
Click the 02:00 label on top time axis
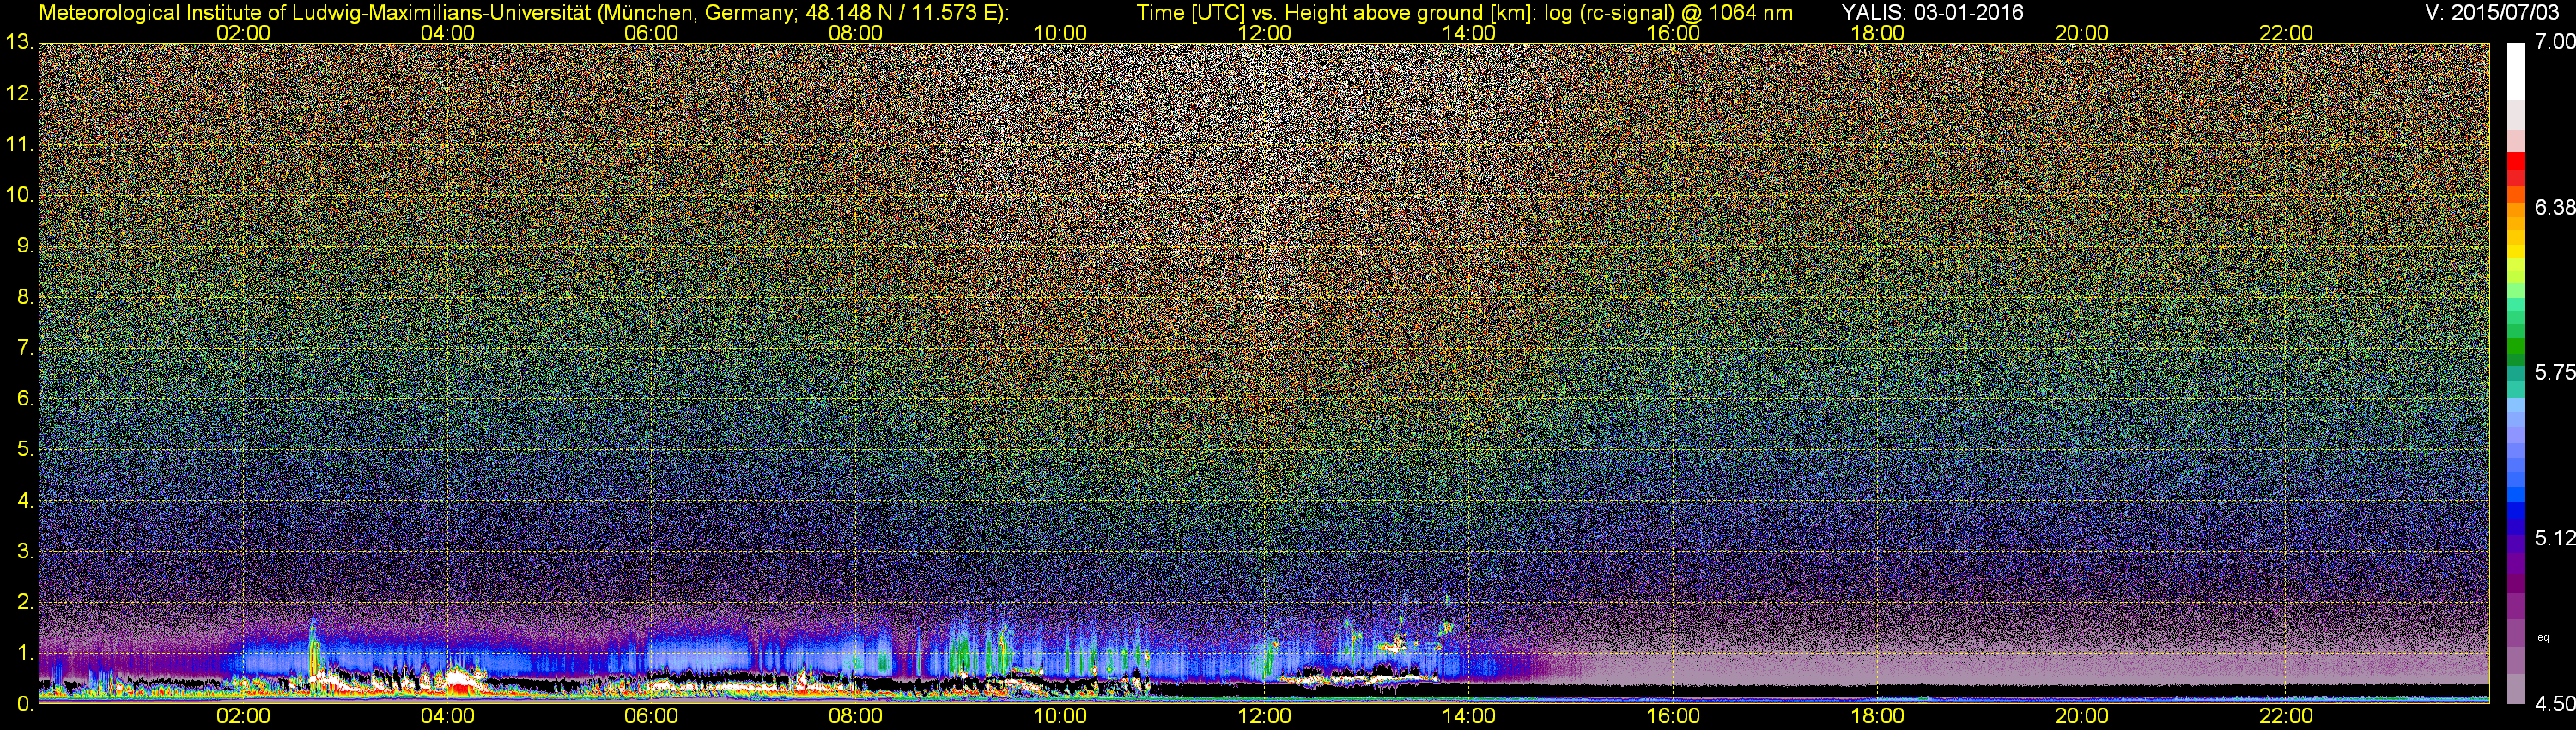pos(243,33)
